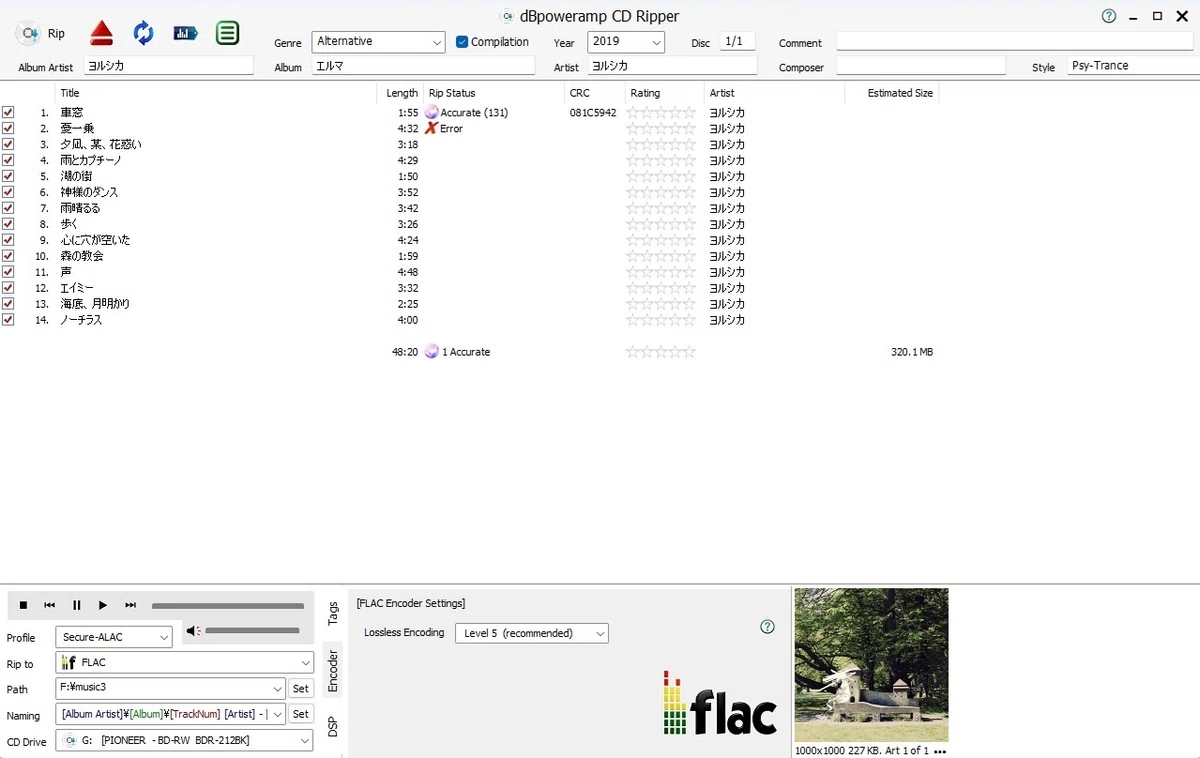
Task: Uncheck track 2 checkbox
Action: 8,128
